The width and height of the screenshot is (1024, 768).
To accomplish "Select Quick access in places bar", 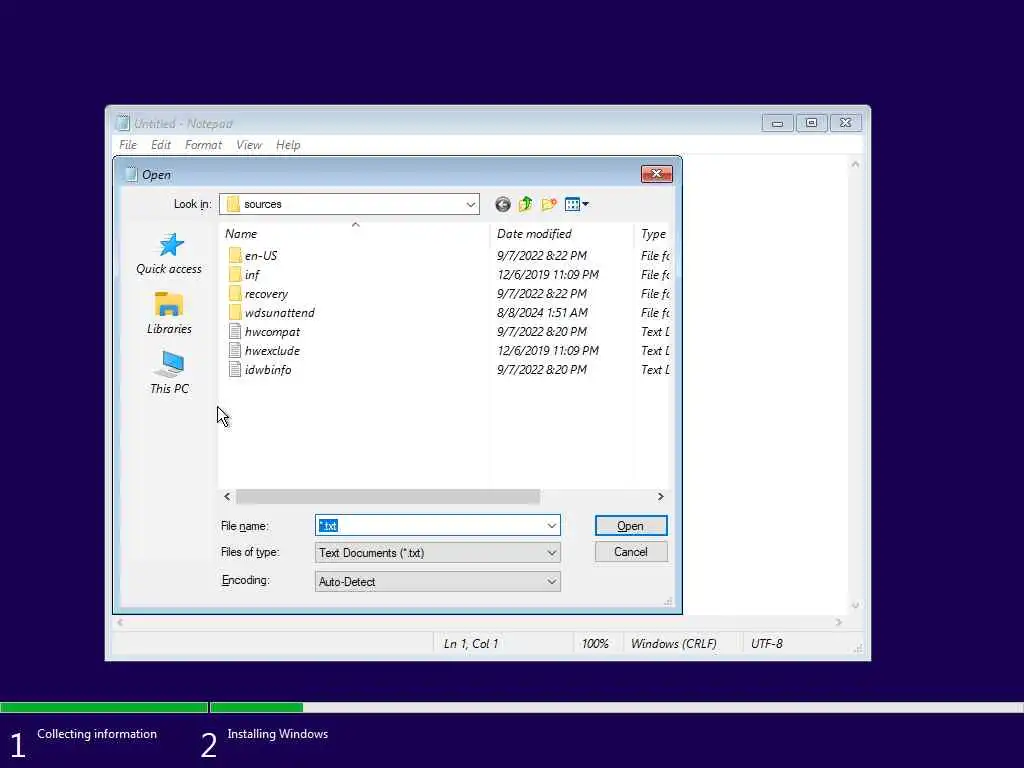I will (x=169, y=253).
